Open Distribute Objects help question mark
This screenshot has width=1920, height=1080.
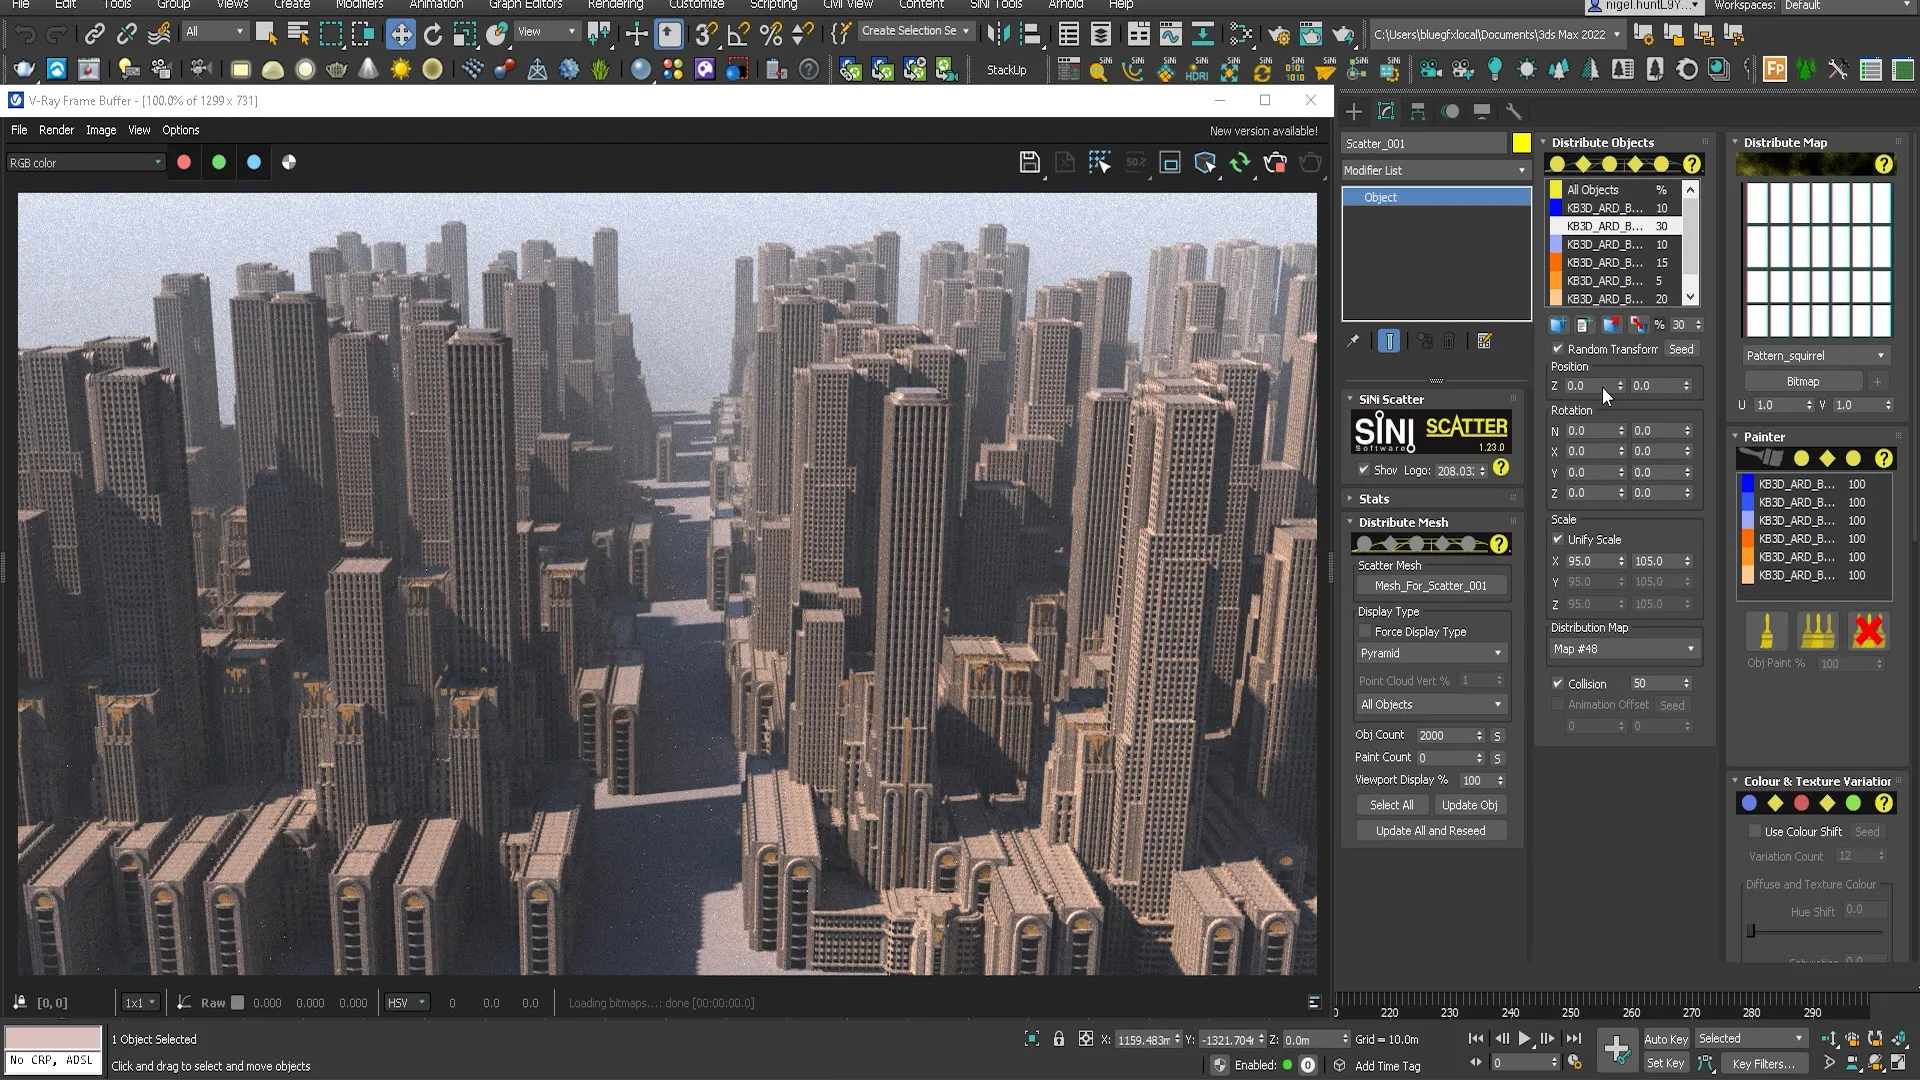coord(1691,164)
